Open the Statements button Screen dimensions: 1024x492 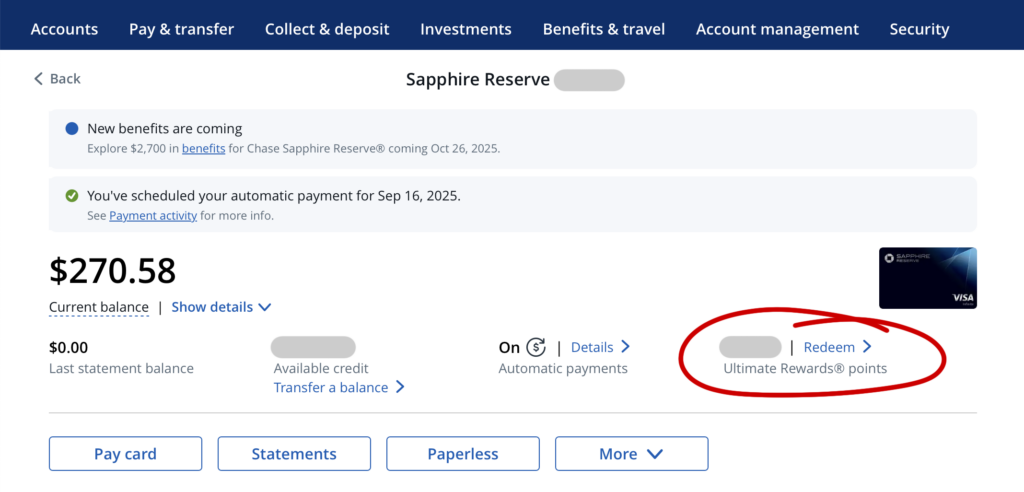point(294,454)
